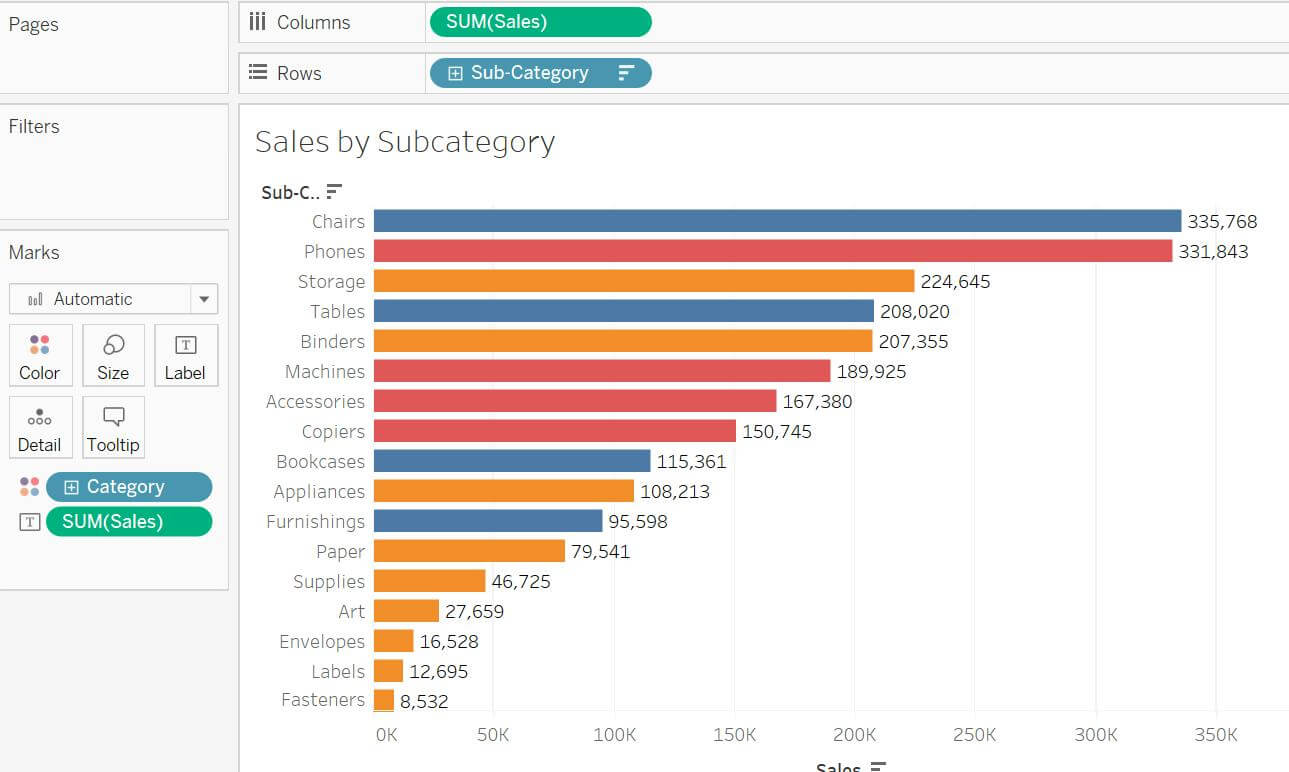Select SUM(Sales) pill on Columns shelf
Image resolution: width=1289 pixels, height=772 pixels.
coord(540,22)
